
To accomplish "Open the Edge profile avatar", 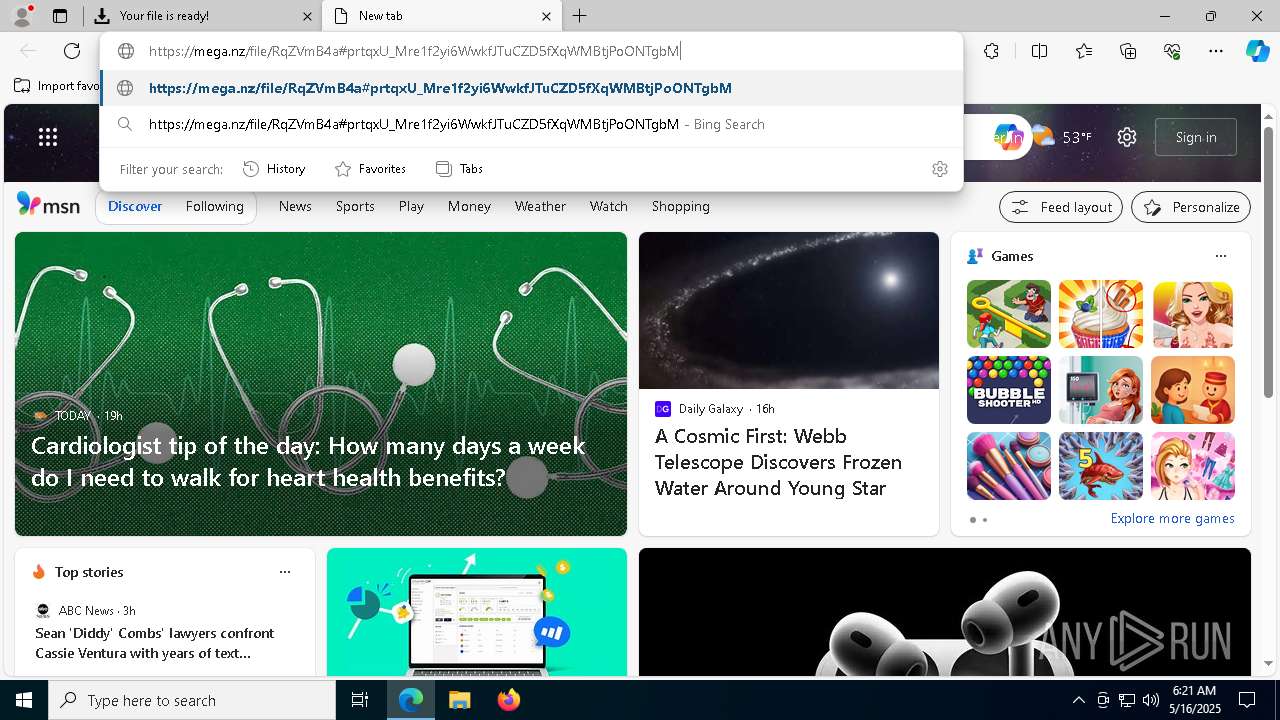I will pos(22,16).
